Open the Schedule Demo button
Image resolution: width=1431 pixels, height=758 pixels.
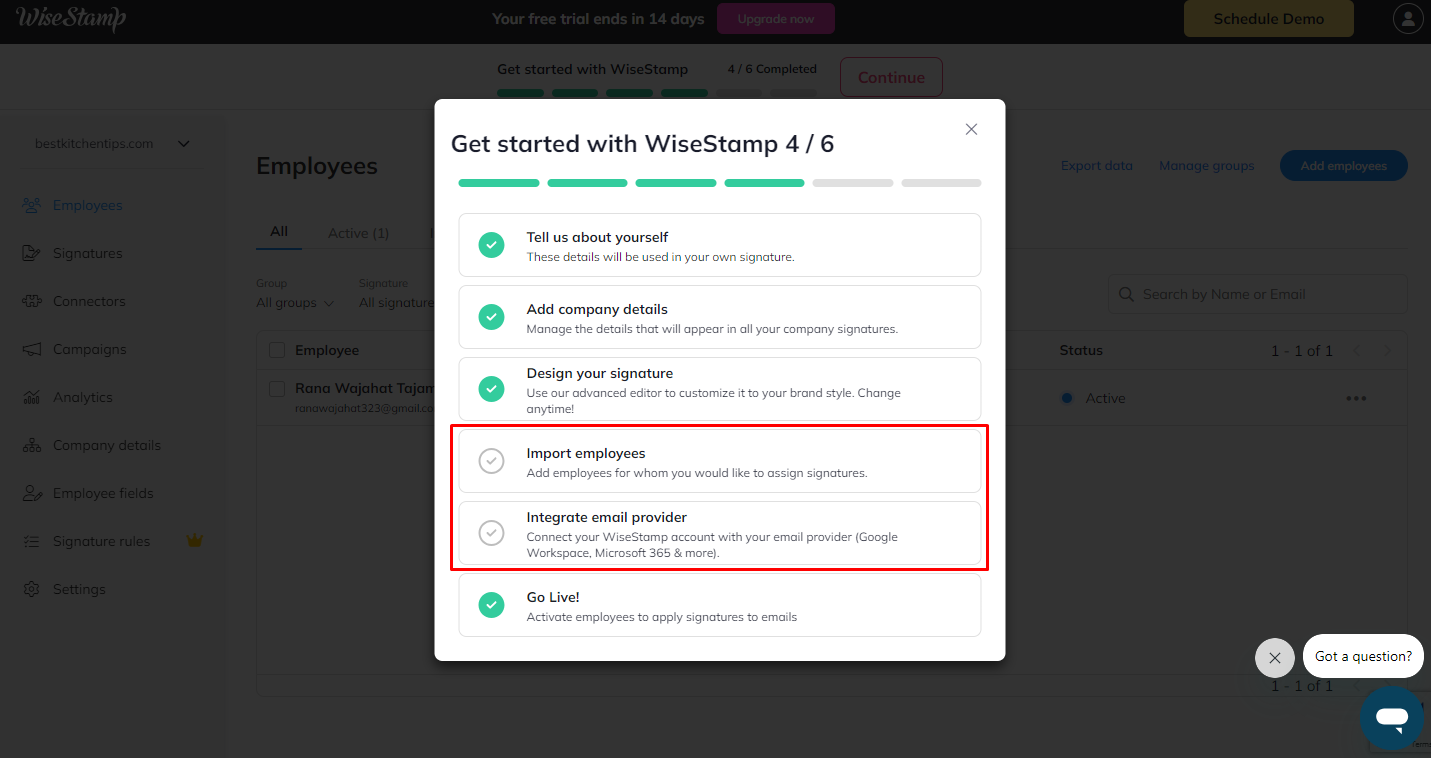pyautogui.click(x=1268, y=19)
